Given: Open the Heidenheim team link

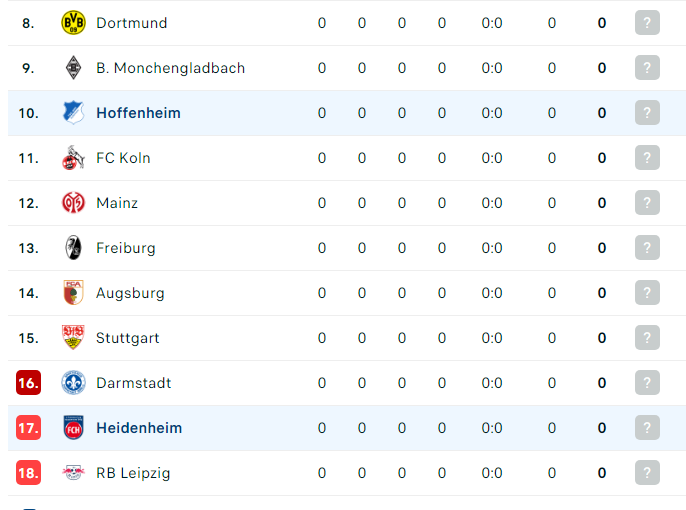Looking at the screenshot, I should coord(139,428).
